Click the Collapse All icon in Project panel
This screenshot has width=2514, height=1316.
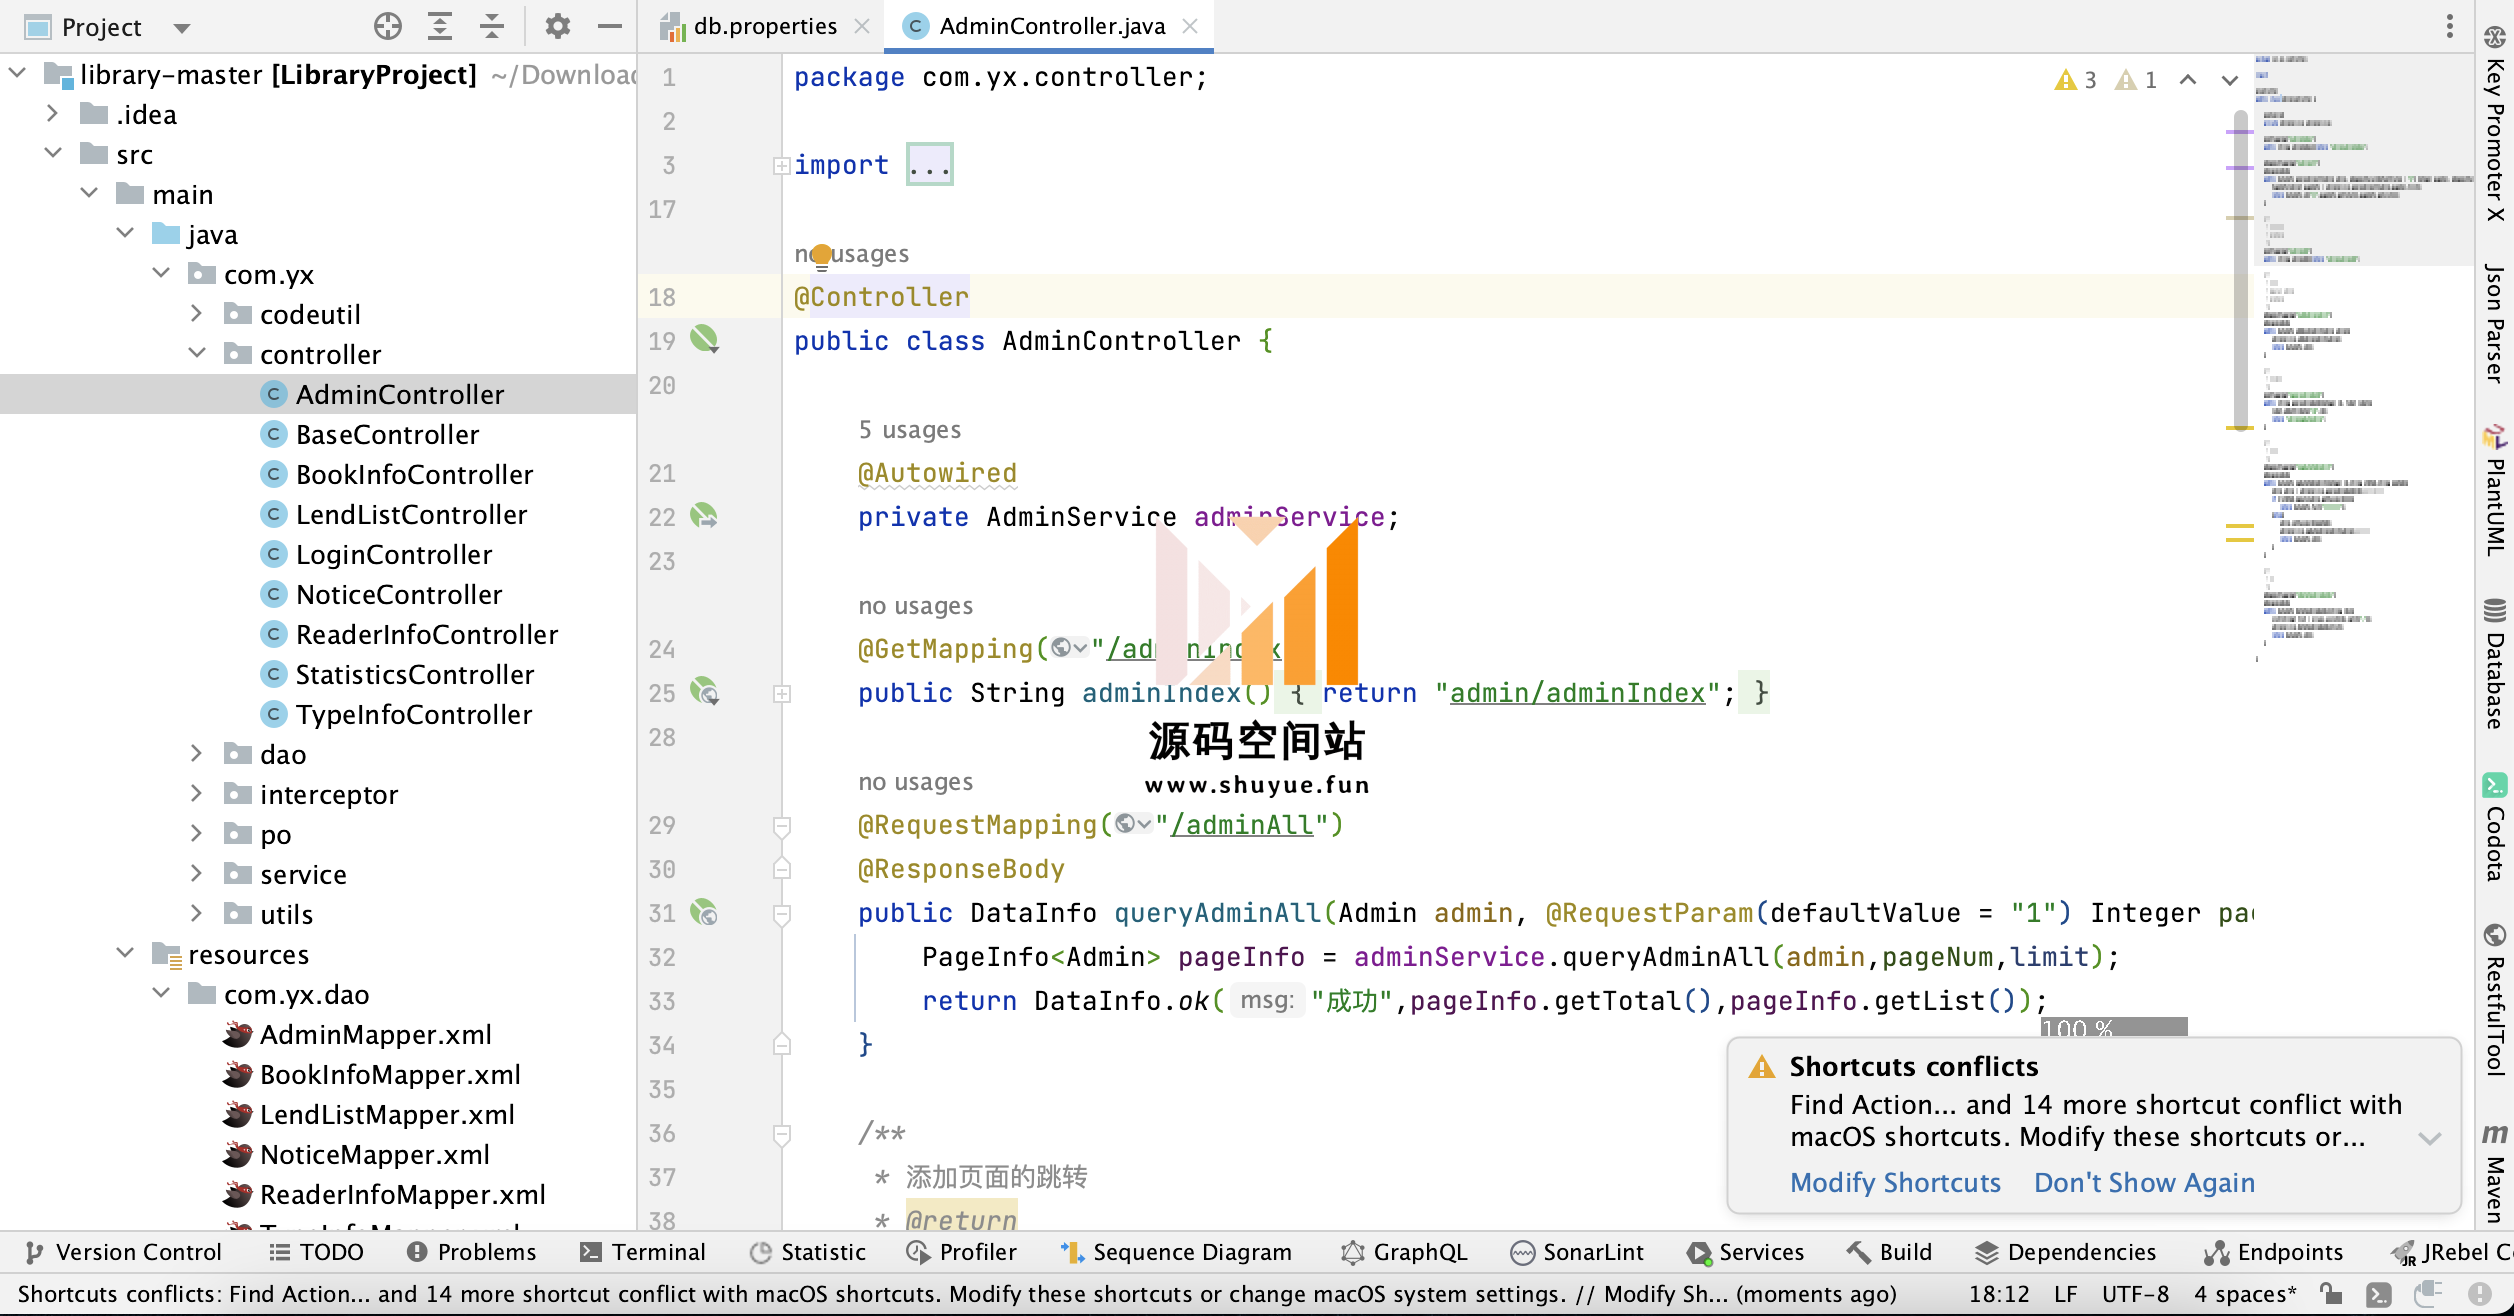click(x=492, y=26)
